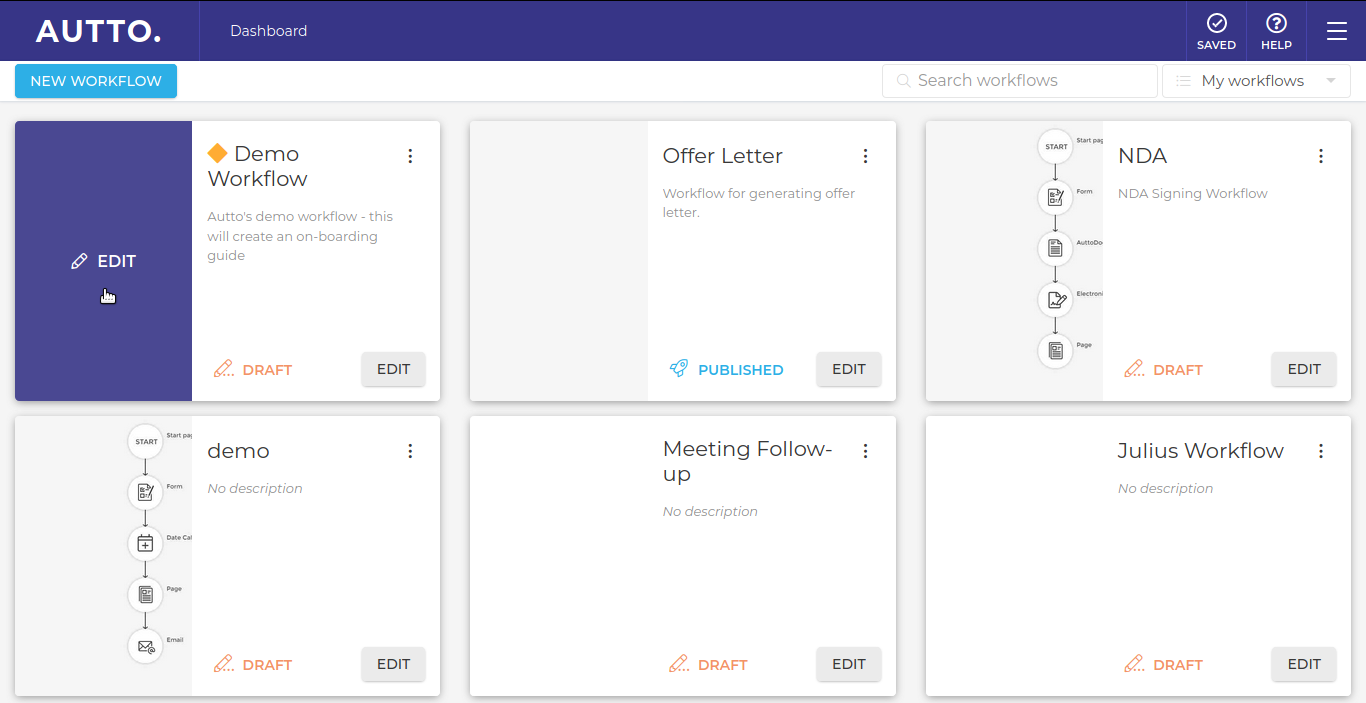Open three-dot menu for NDA card

click(1321, 156)
